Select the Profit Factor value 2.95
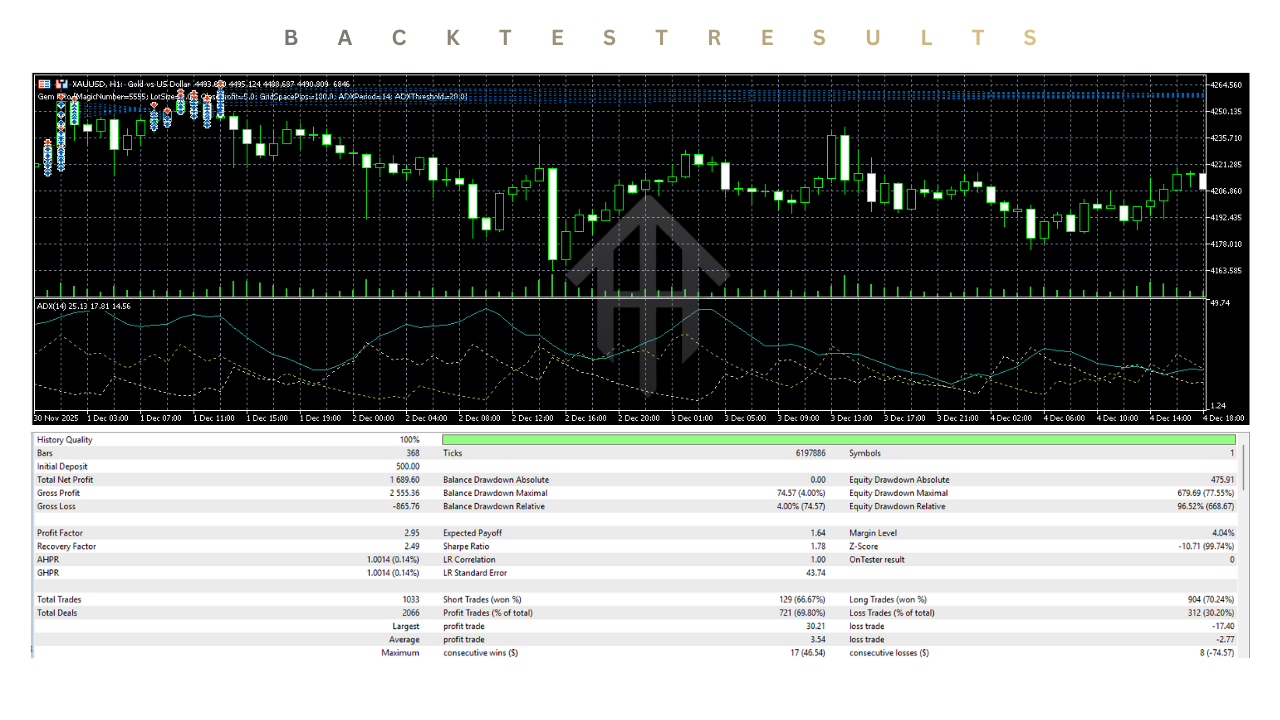 (411, 533)
